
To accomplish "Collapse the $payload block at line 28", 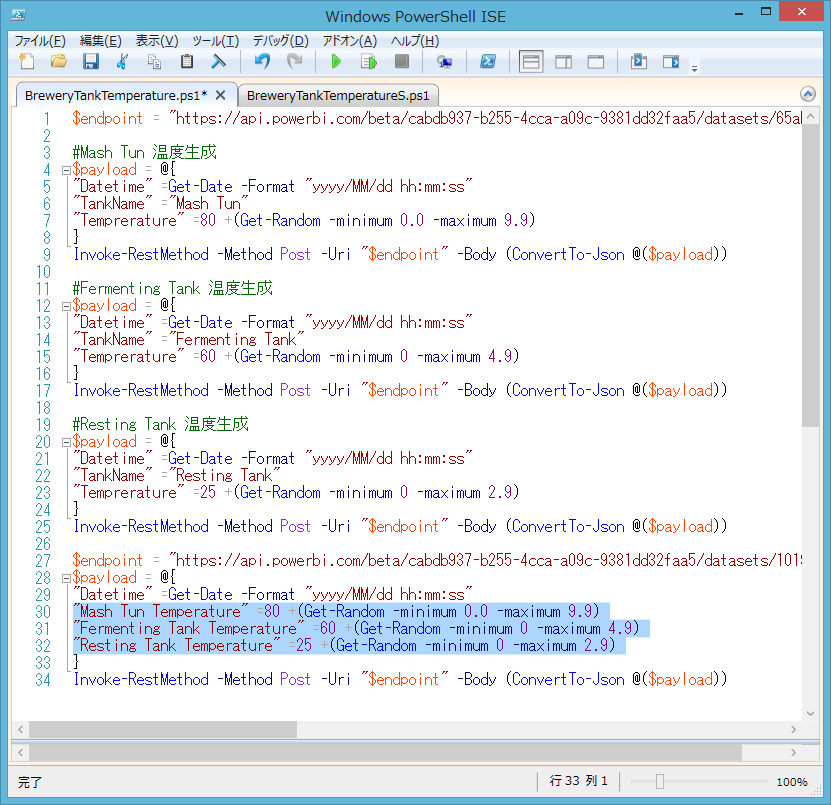I will [x=66, y=578].
